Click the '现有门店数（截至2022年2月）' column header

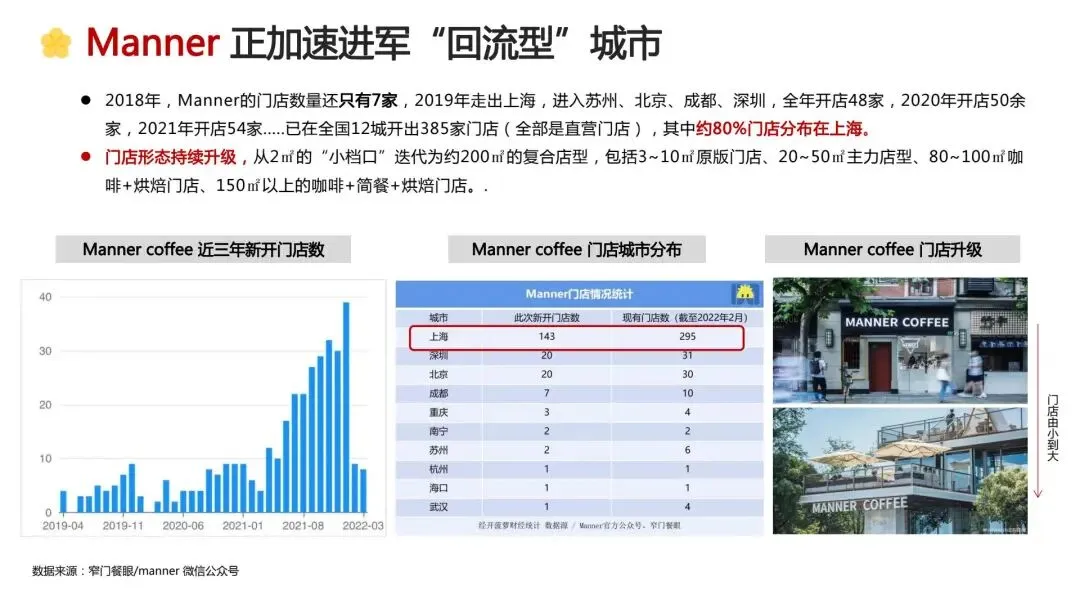685,317
